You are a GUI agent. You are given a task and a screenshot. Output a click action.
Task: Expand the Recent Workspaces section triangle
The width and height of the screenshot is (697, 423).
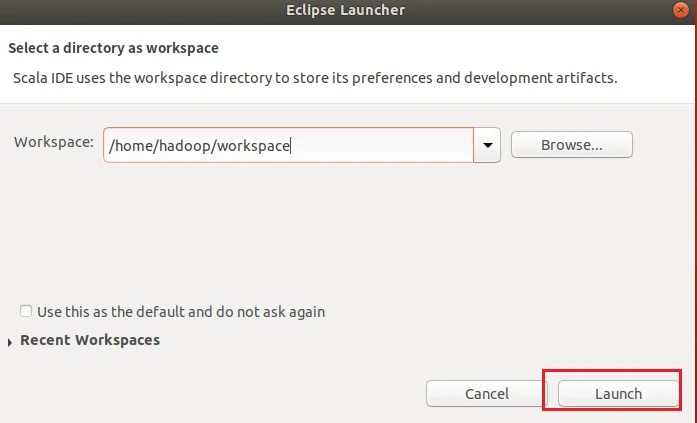(11, 342)
